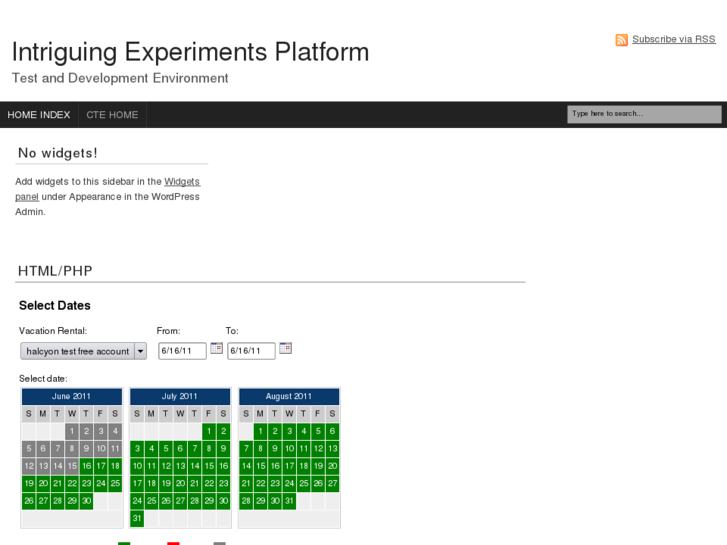Click the To date input field

point(250,351)
